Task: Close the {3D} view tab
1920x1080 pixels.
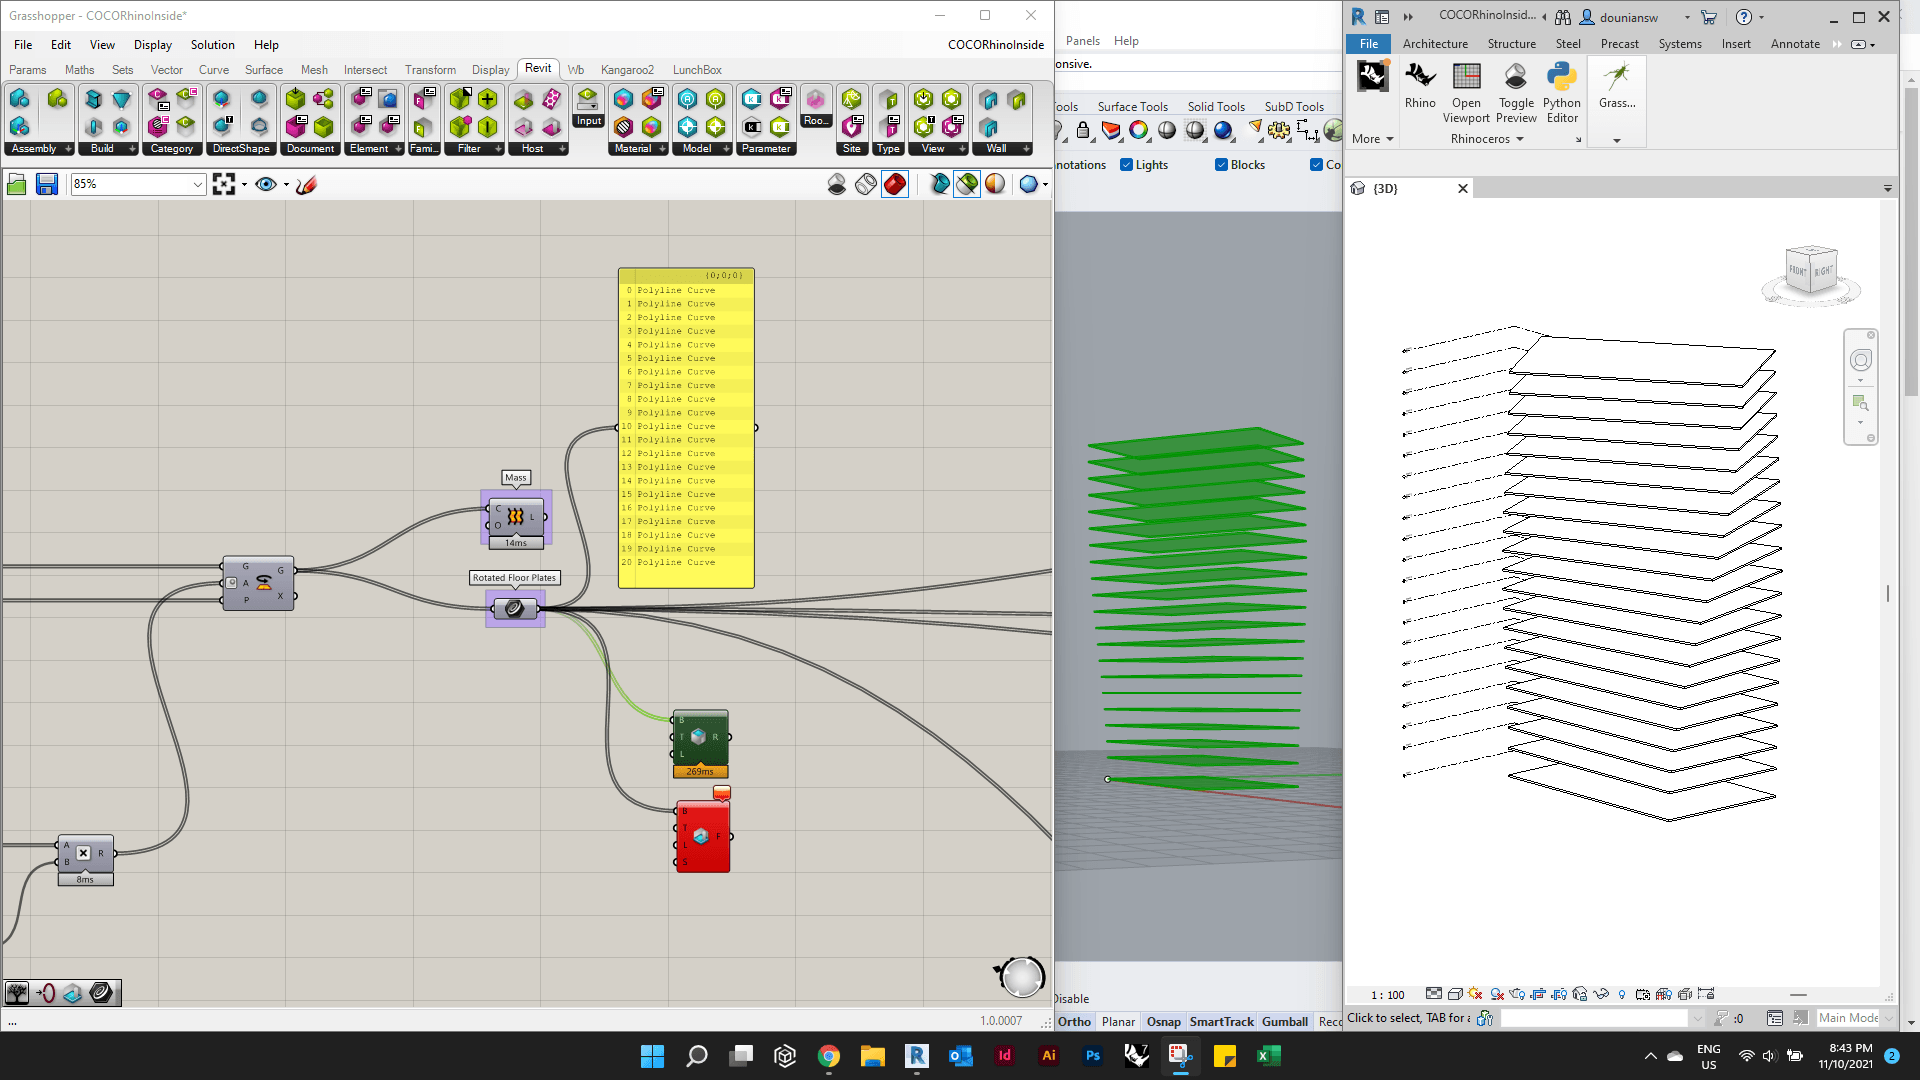Action: tap(1462, 189)
